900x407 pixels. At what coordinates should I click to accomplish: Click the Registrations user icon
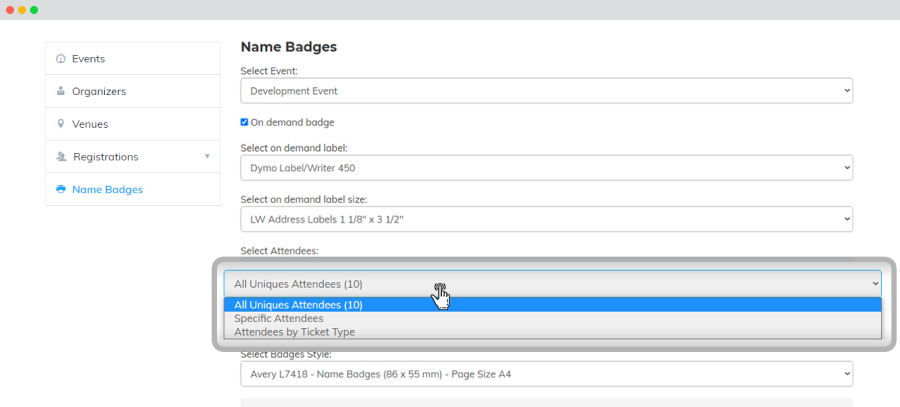coord(61,157)
